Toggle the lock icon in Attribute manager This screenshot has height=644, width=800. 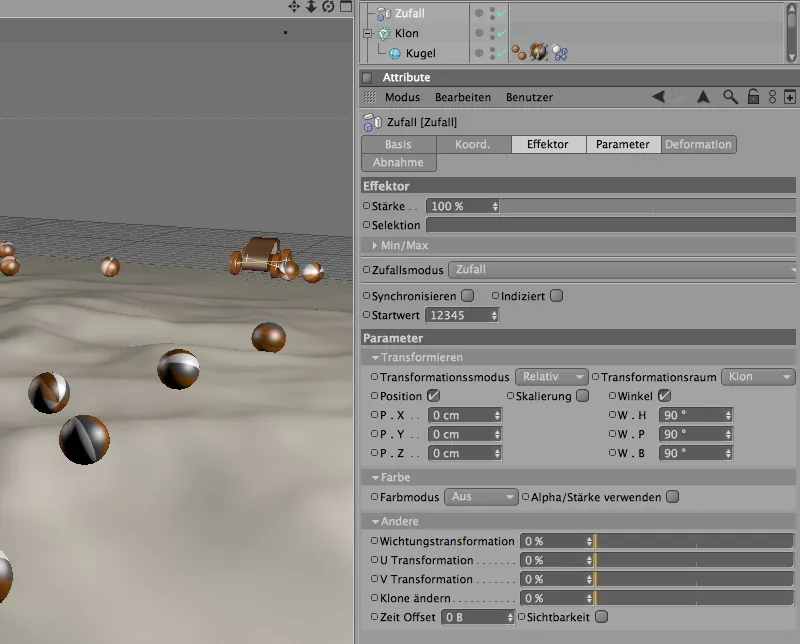pyautogui.click(x=753, y=97)
